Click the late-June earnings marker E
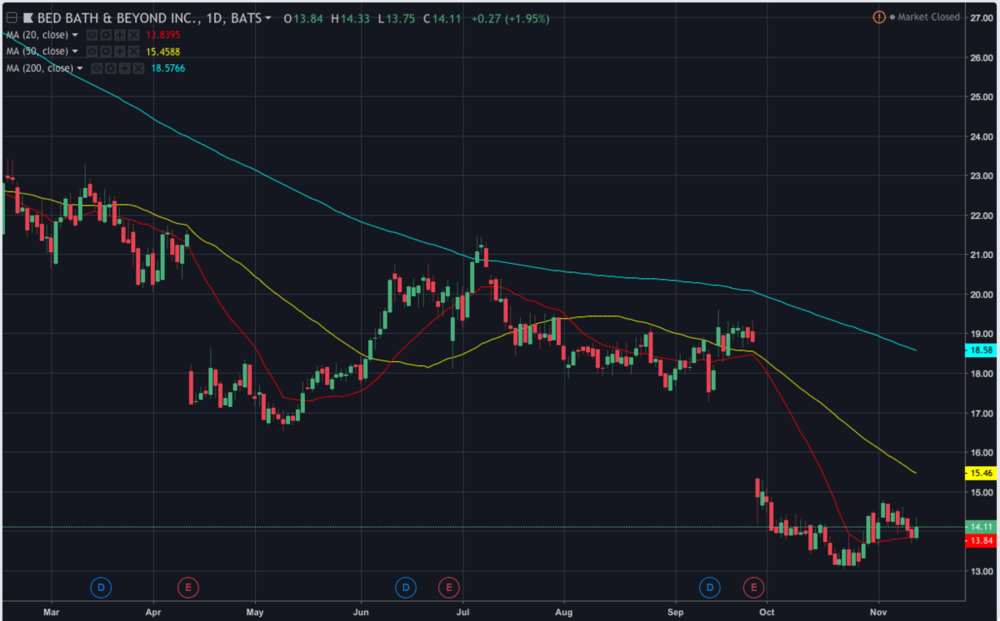1000x621 pixels. coord(449,586)
